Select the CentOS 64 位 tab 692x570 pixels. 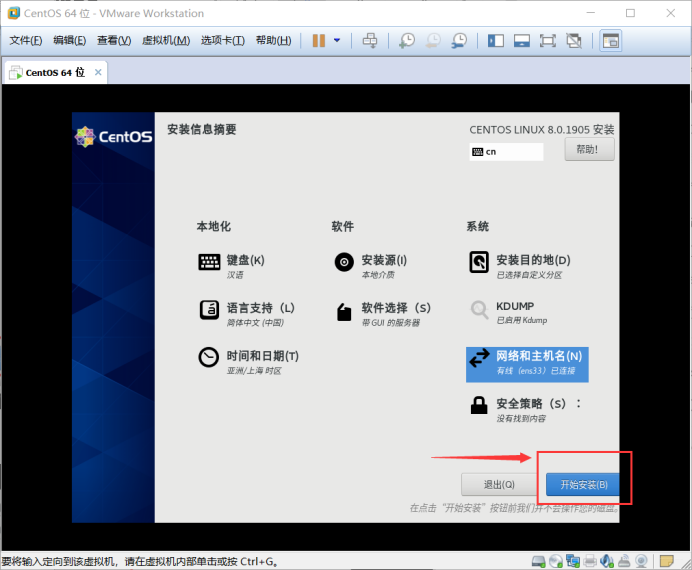point(55,72)
